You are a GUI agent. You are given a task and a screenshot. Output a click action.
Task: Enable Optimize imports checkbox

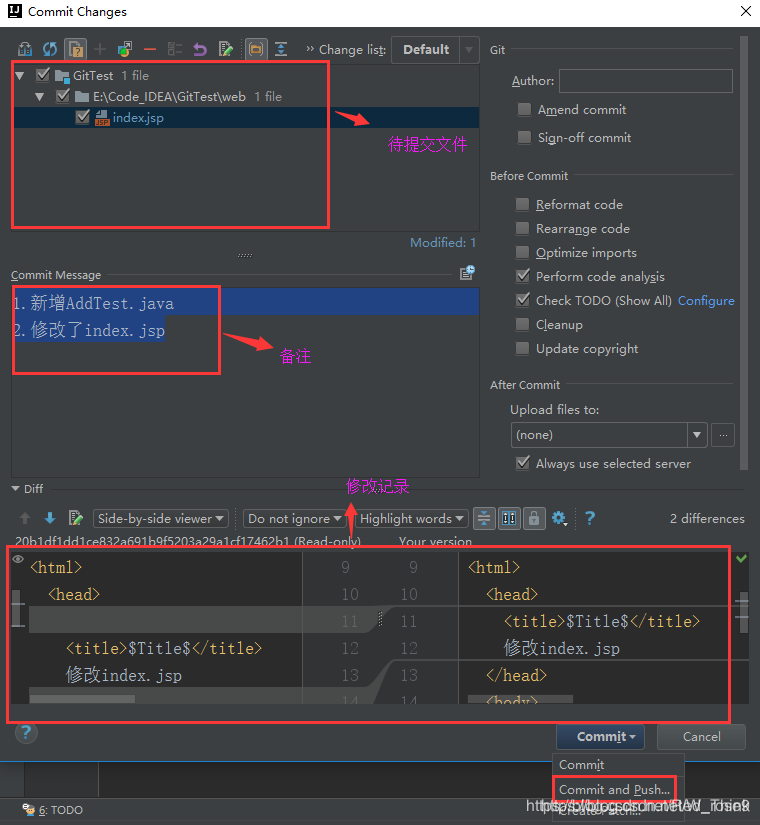[522, 253]
